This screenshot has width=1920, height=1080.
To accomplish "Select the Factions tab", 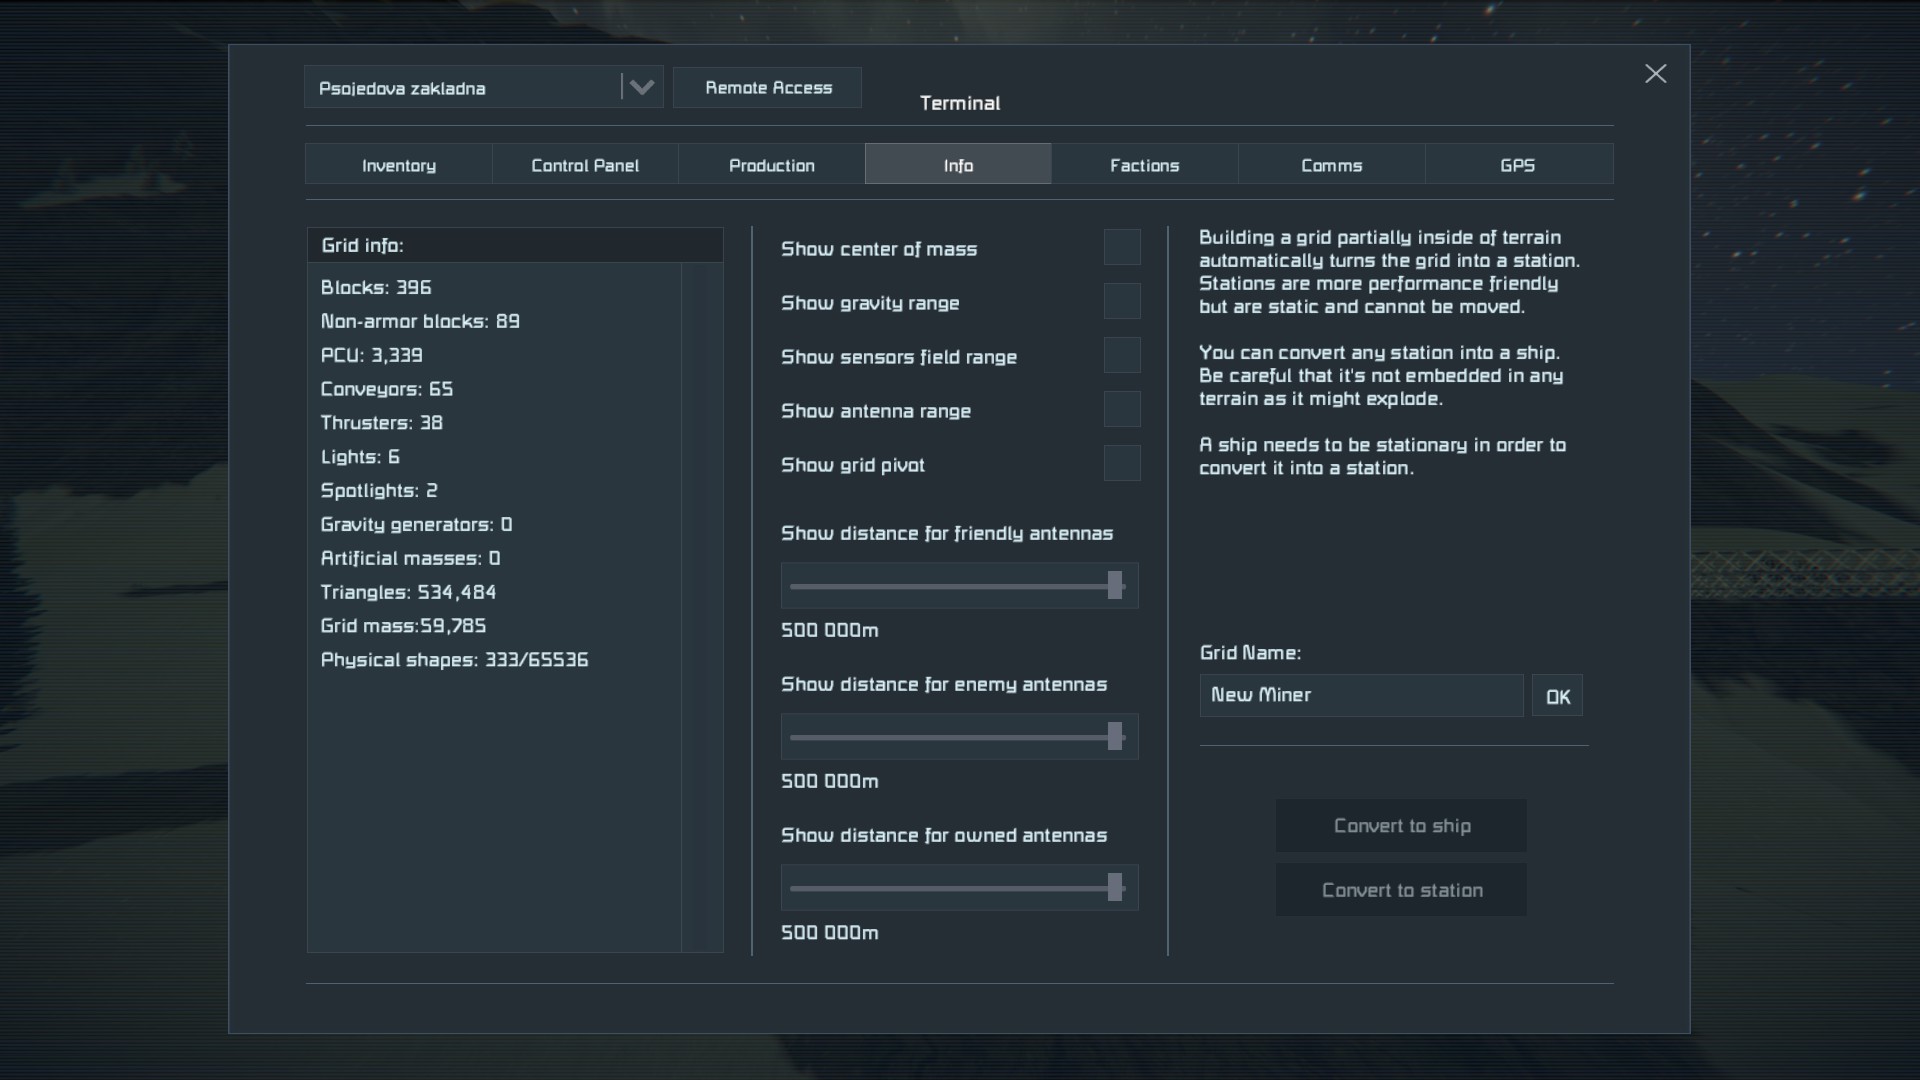I will point(1144,165).
